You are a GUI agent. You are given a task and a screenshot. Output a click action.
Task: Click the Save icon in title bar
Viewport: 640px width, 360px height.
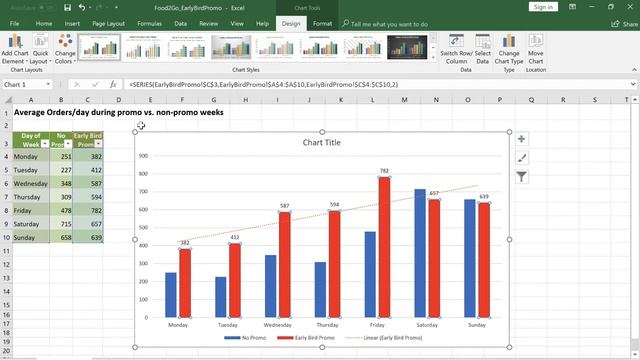(x=67, y=7)
